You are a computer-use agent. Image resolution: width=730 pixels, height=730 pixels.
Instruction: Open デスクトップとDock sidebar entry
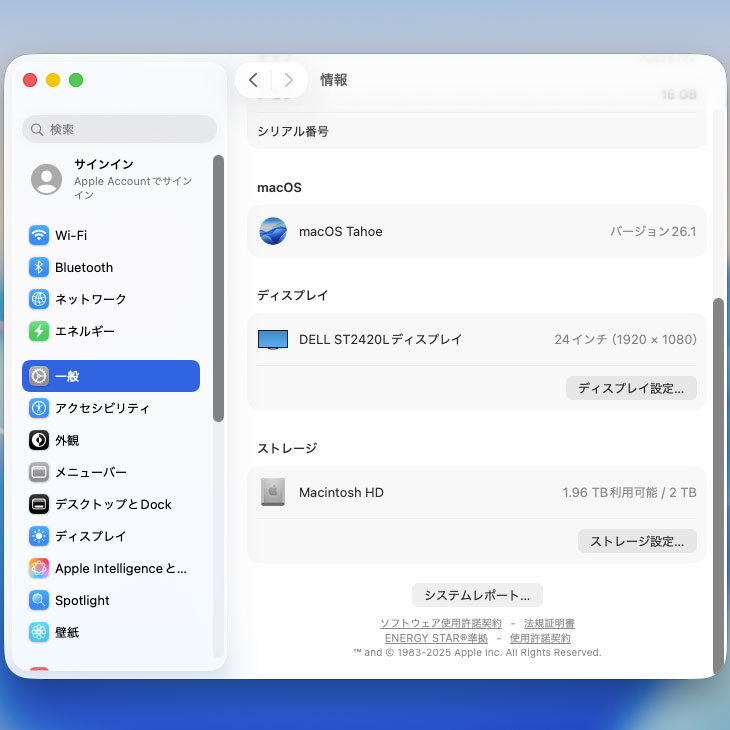tap(113, 504)
